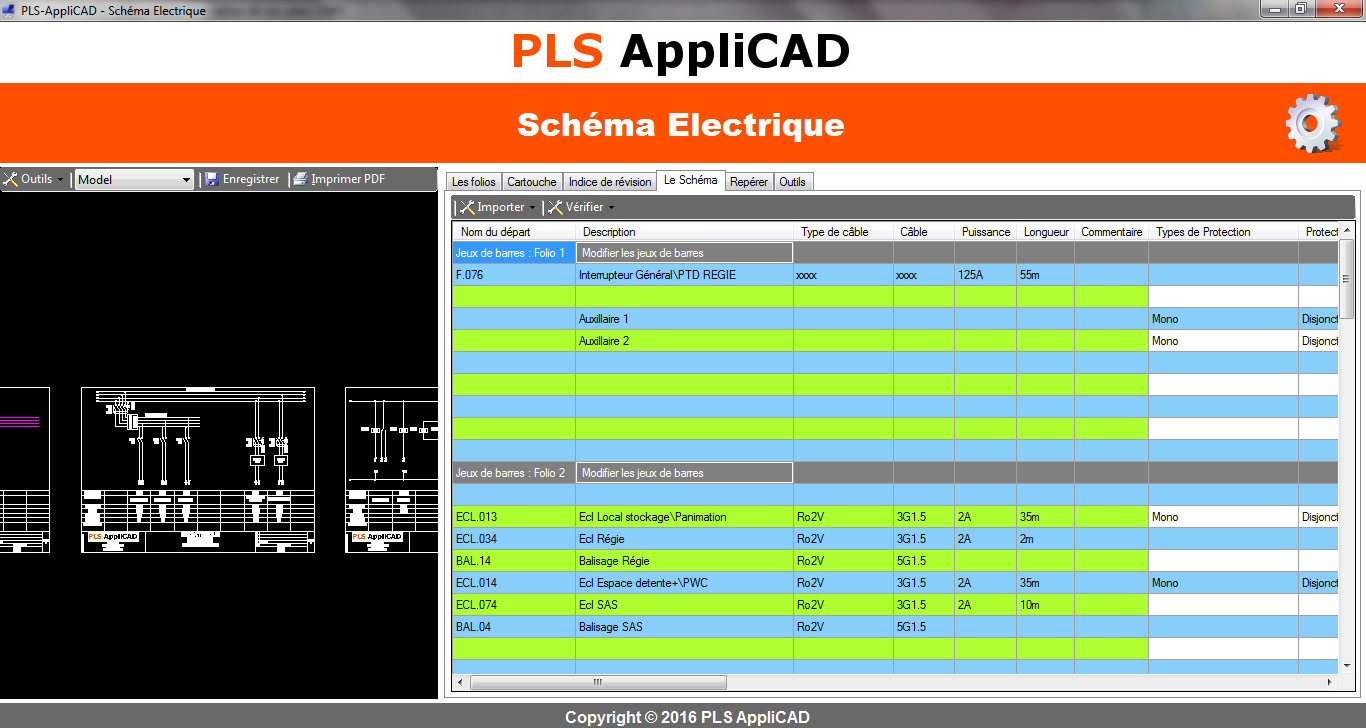The height and width of the screenshot is (728, 1366).
Task: Click the Ecl Régie description cell
Action: [x=684, y=539]
